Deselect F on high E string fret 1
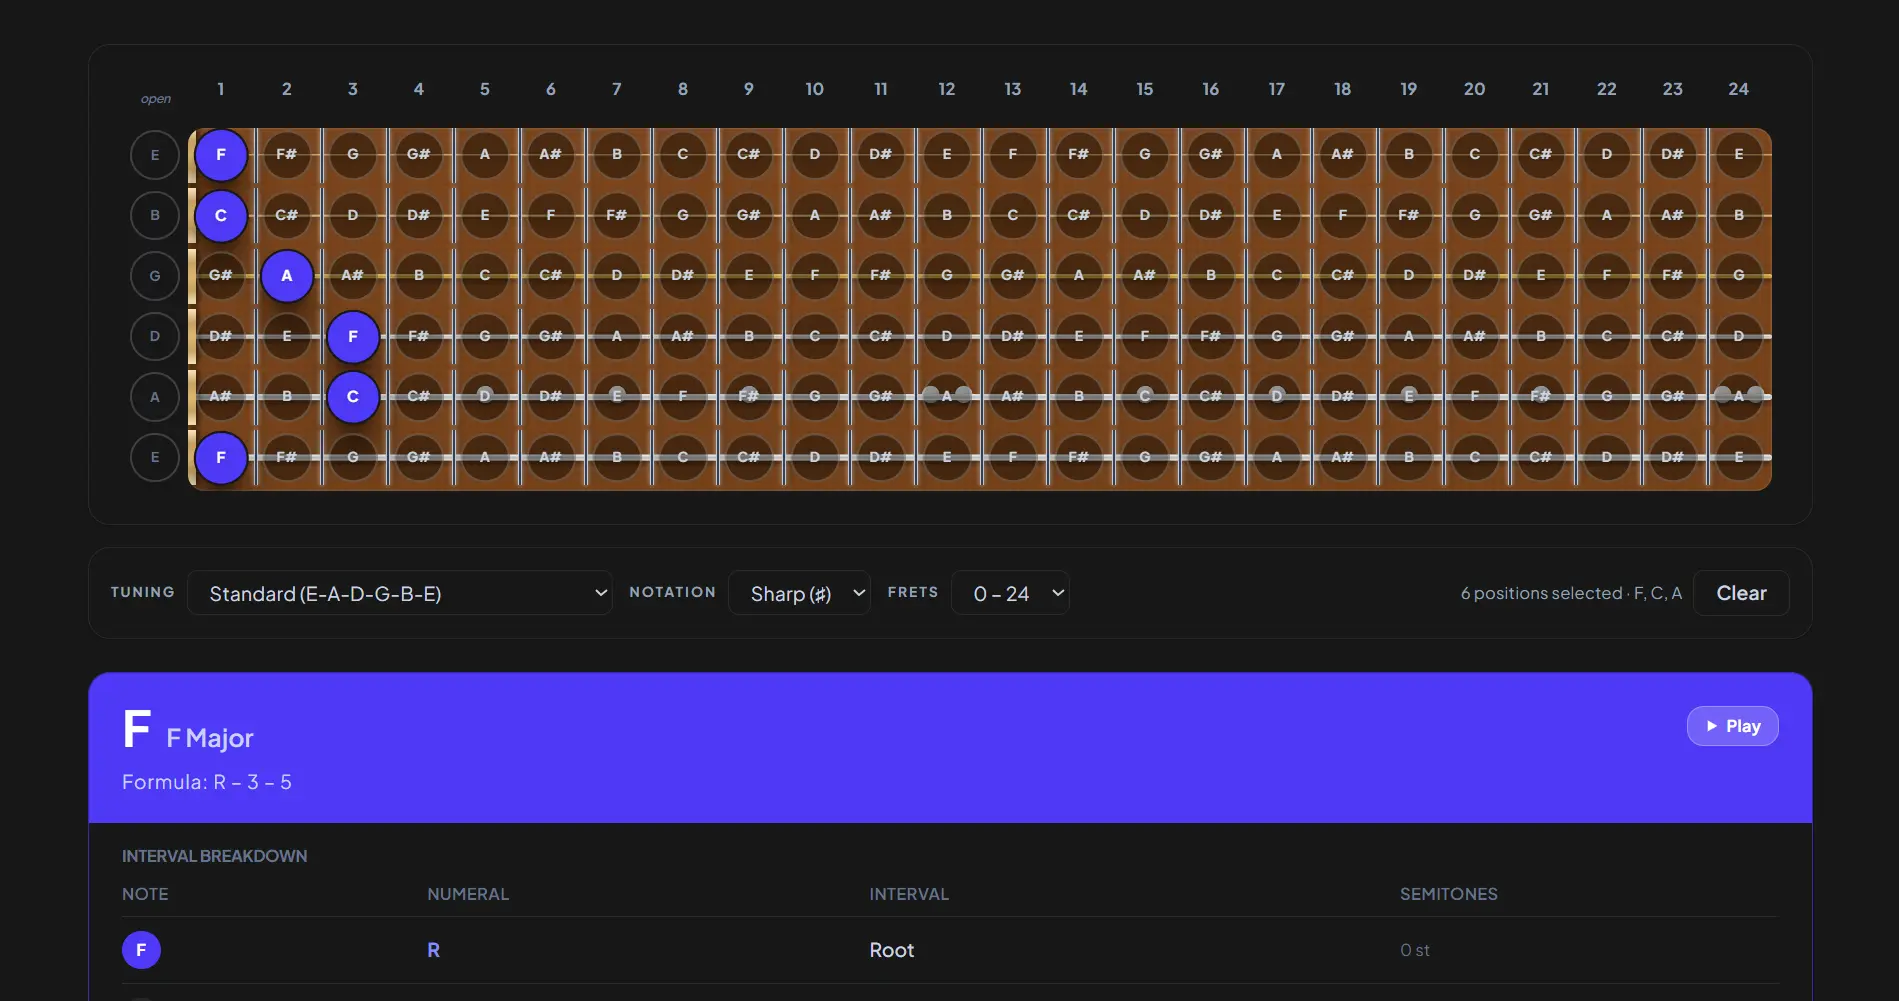This screenshot has width=1899, height=1001. (221, 155)
